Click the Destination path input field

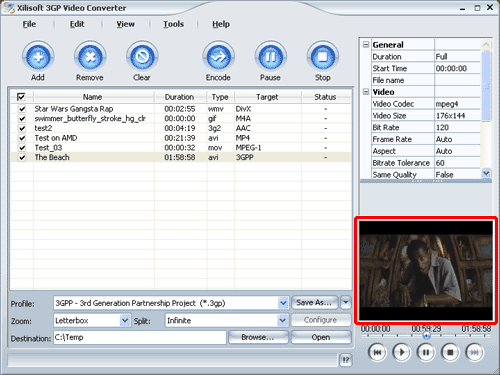tap(140, 337)
